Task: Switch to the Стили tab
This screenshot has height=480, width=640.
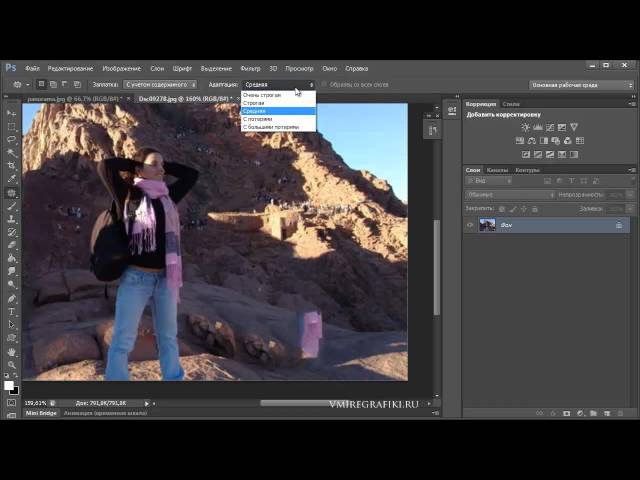Action: (511, 104)
